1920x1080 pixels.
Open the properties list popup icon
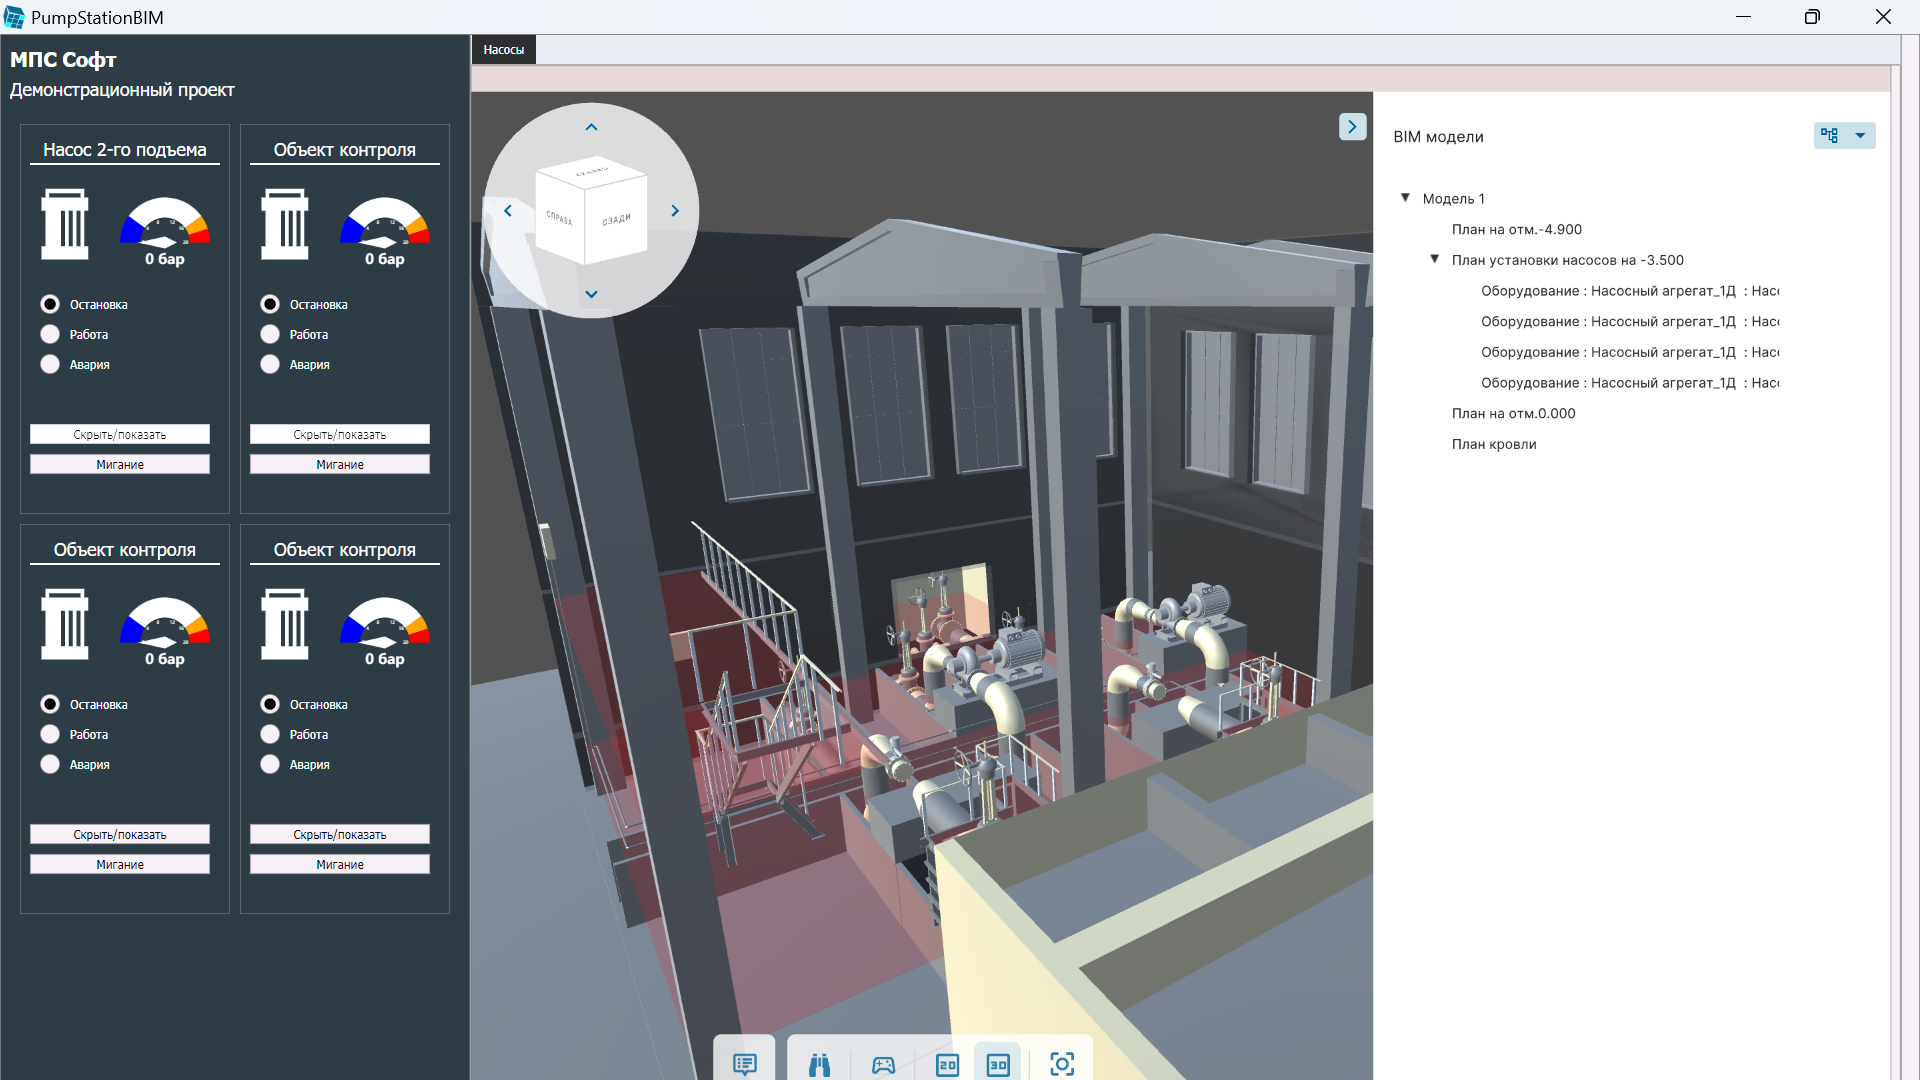coord(744,1064)
